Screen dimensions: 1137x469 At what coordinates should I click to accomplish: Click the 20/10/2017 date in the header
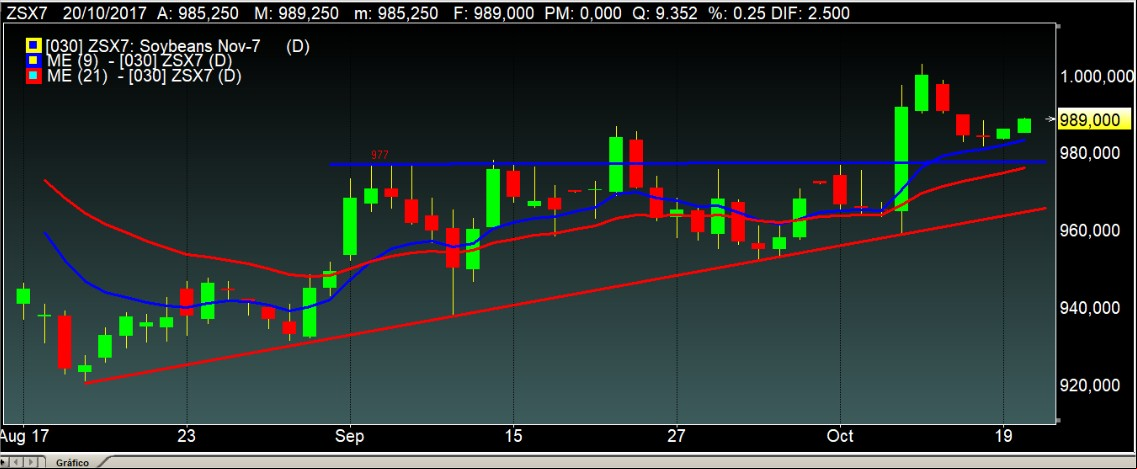(104, 12)
